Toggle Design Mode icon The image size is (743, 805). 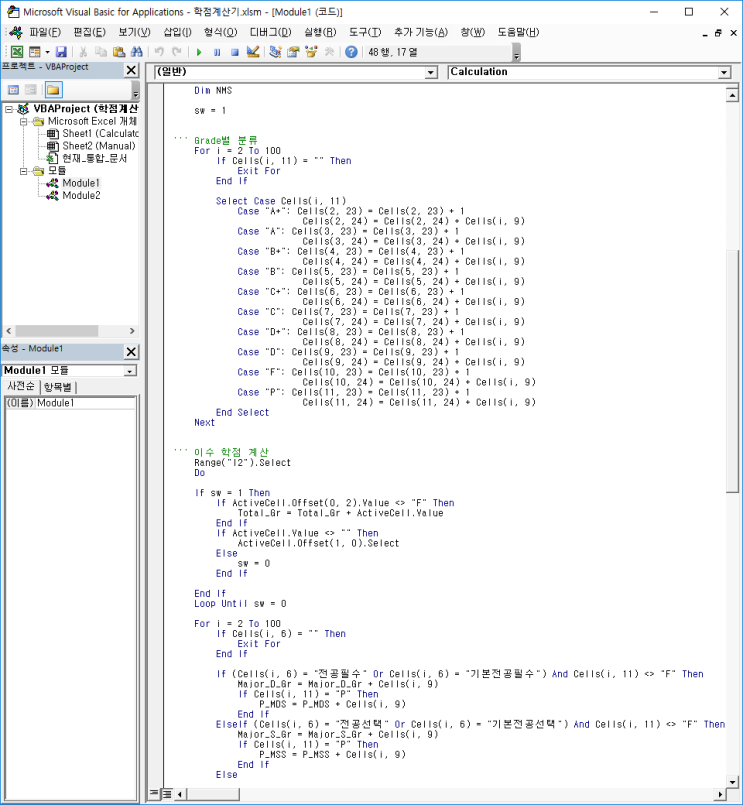(253, 52)
